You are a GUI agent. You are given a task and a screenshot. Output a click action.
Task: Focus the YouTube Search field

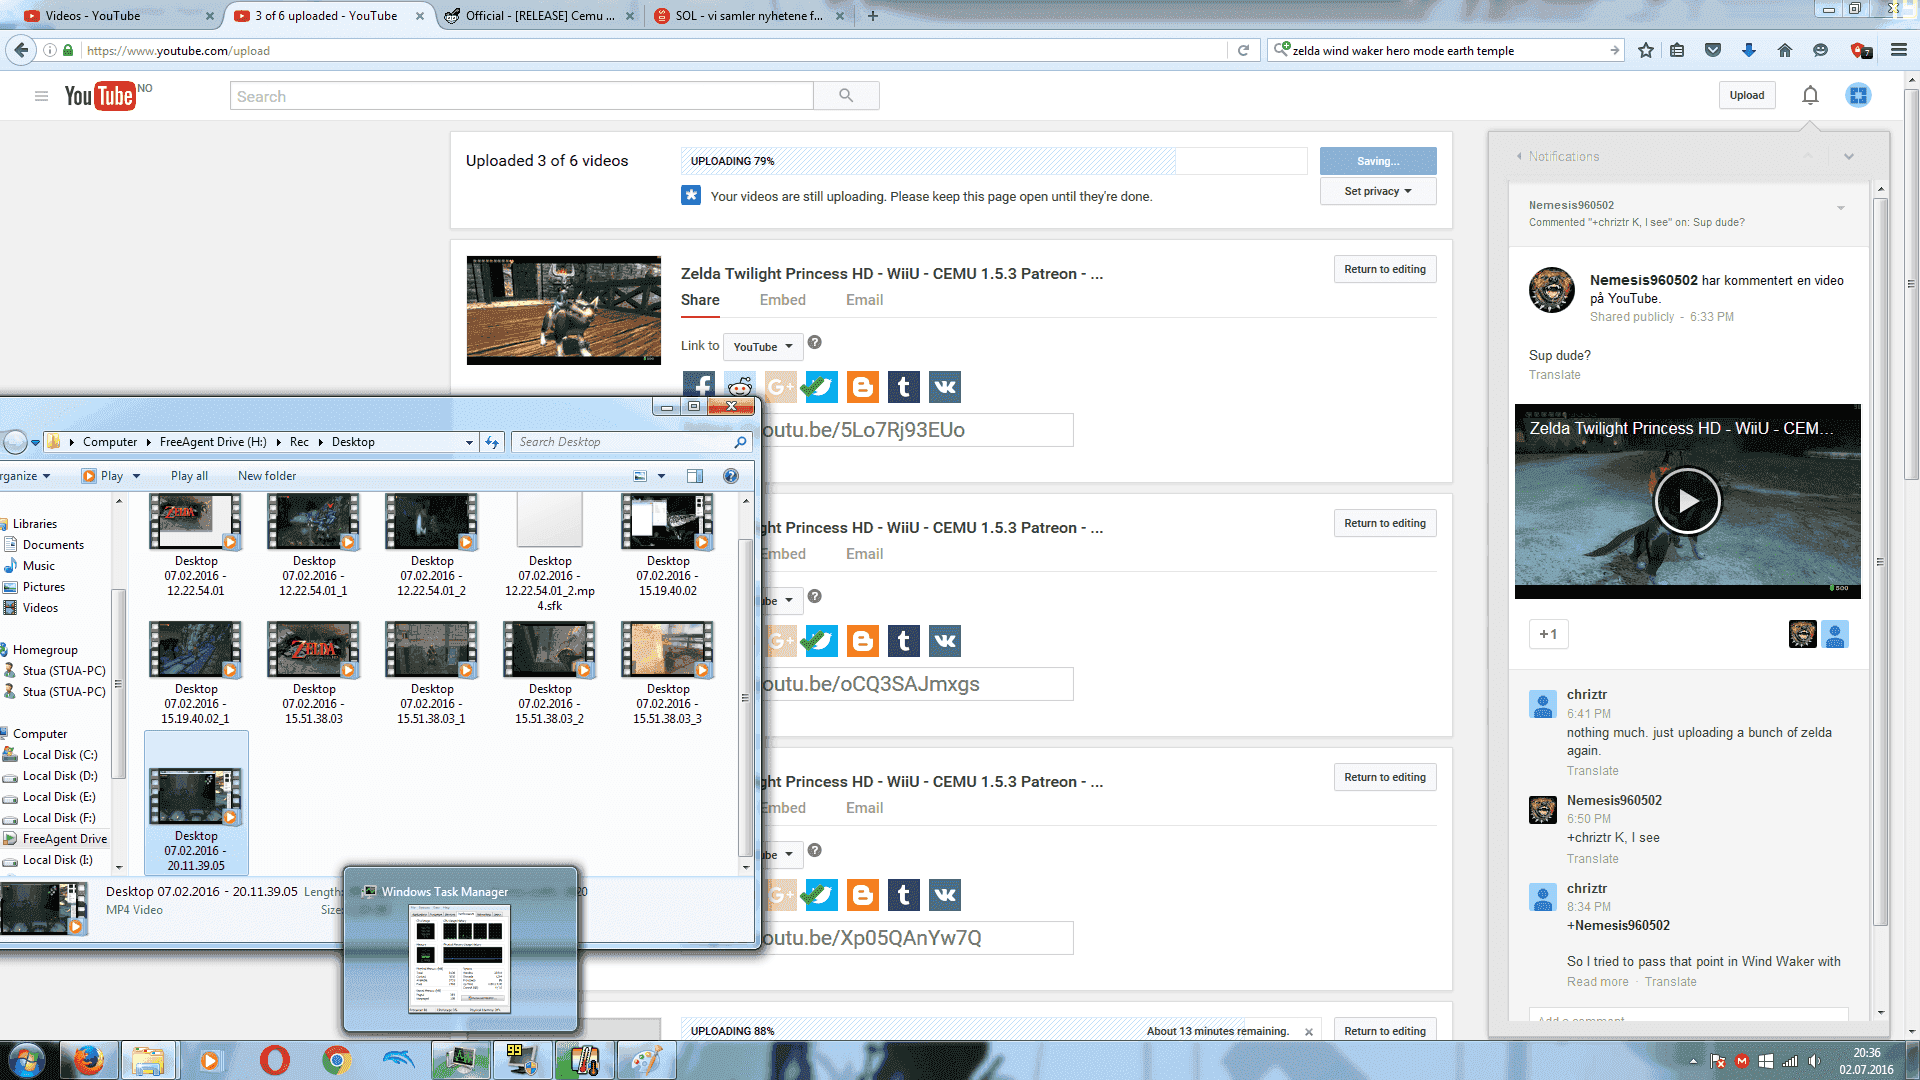[521, 96]
